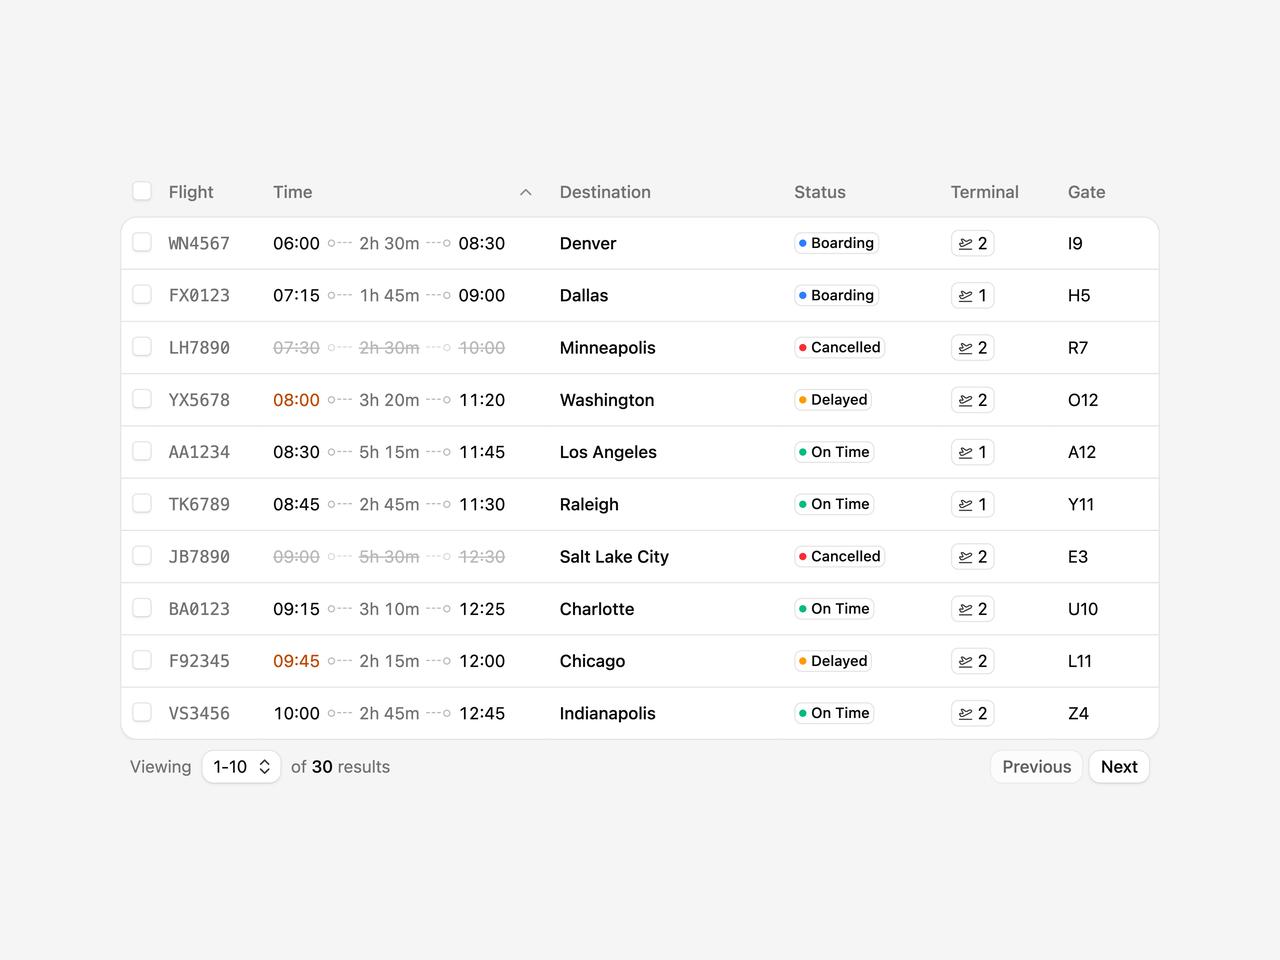Tick the VS3456 row checkbox
This screenshot has width=1280, height=960.
(142, 712)
